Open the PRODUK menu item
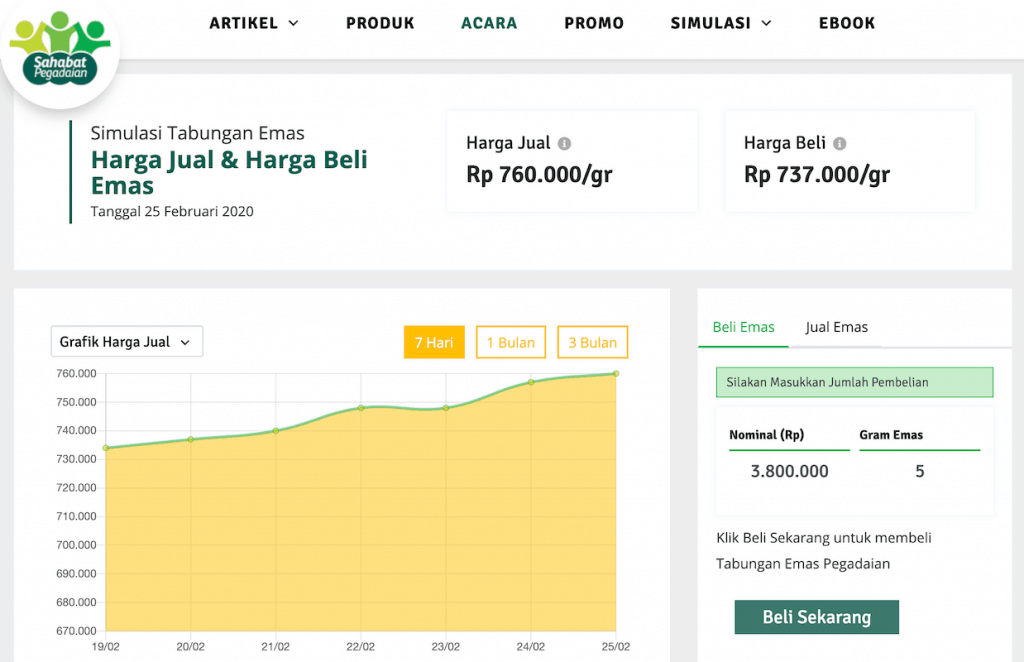The width and height of the screenshot is (1024, 662). click(x=380, y=23)
